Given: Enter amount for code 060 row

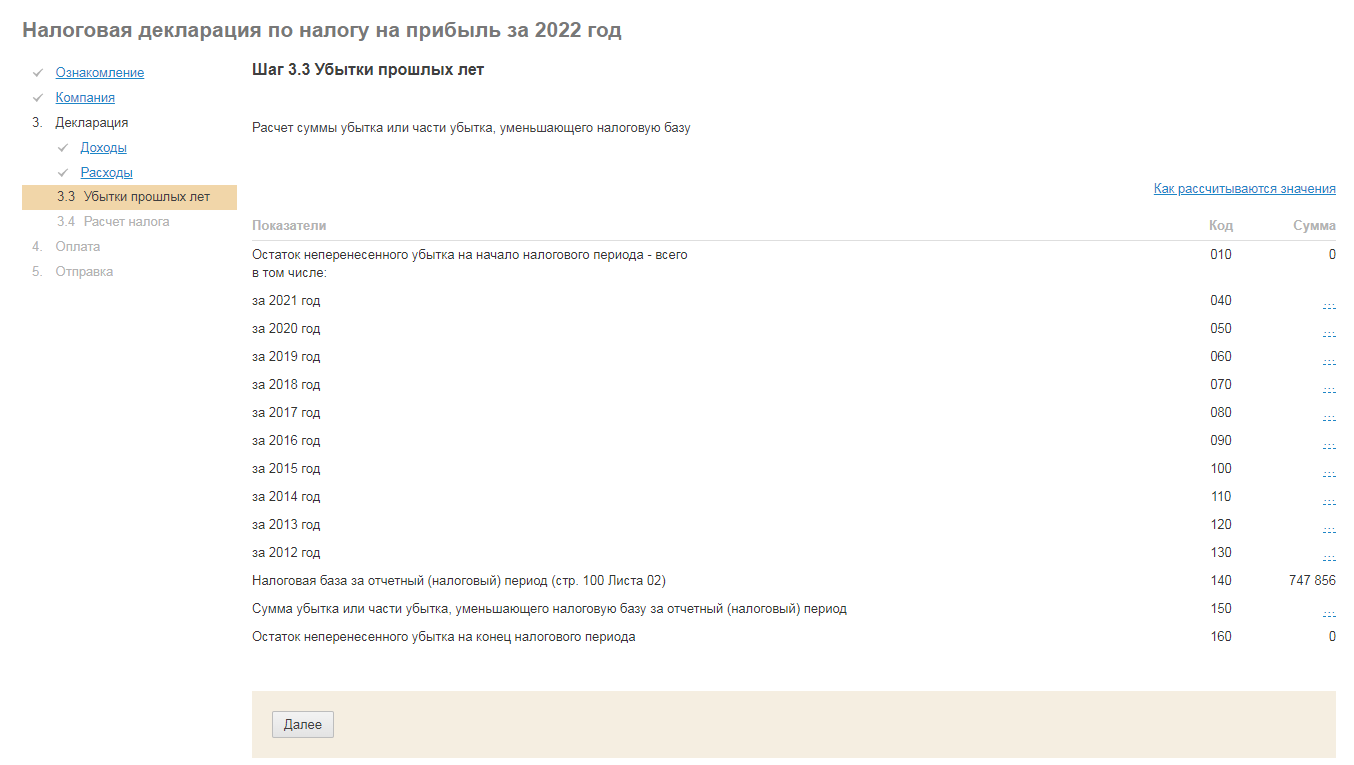Looking at the screenshot, I should pyautogui.click(x=1328, y=360).
